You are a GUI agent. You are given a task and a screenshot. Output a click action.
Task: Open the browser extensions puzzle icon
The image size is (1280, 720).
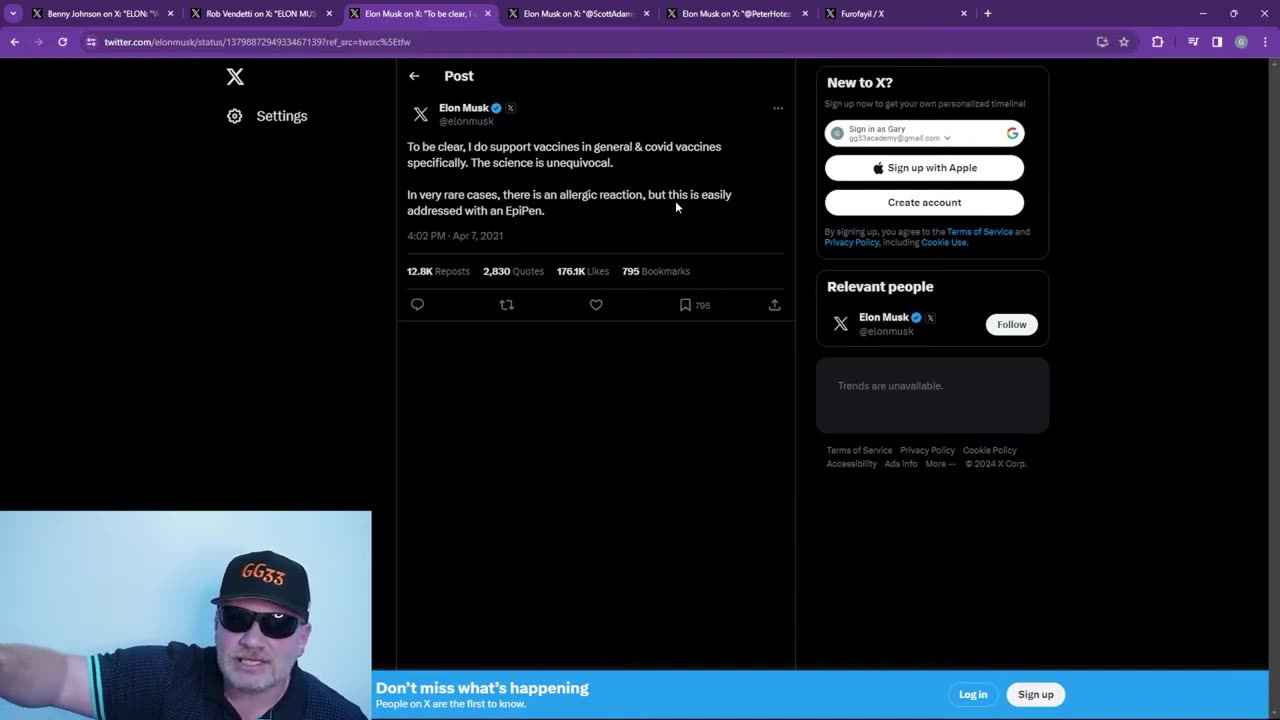[x=1158, y=42]
